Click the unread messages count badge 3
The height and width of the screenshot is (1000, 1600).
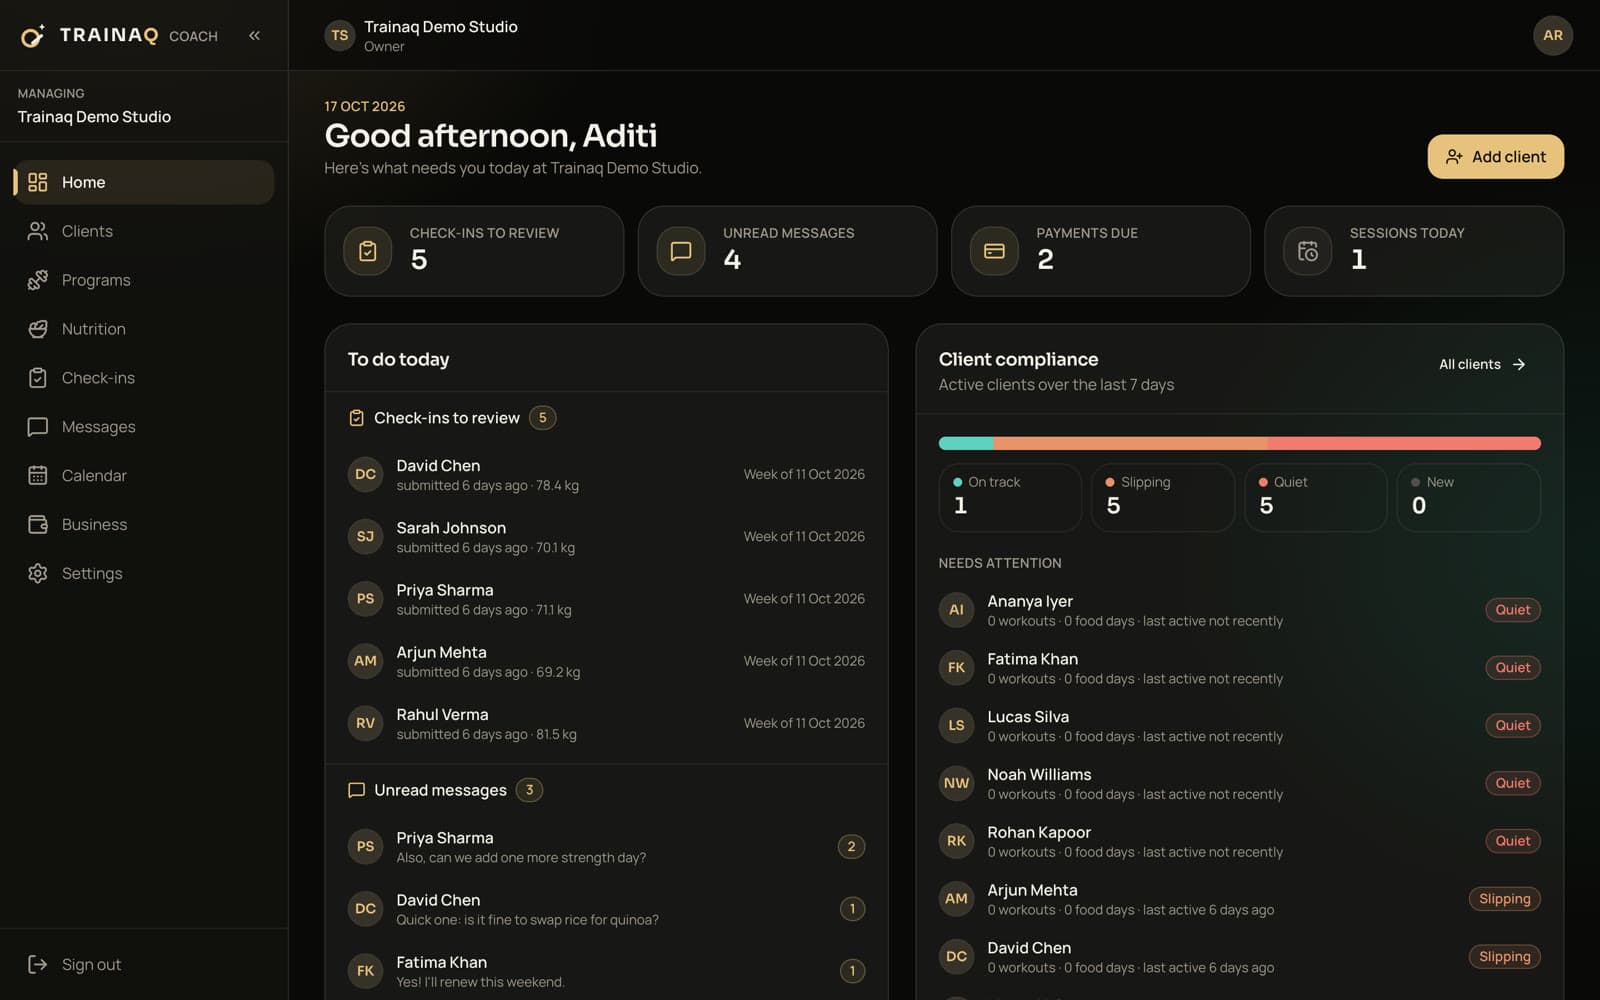pyautogui.click(x=530, y=790)
